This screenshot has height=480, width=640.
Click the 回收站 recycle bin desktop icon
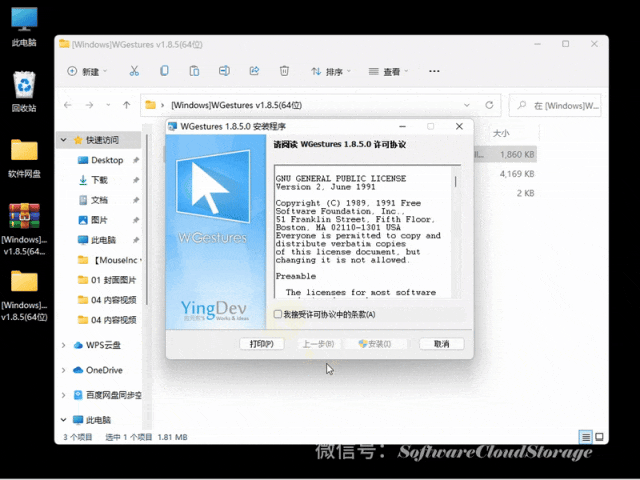24,91
